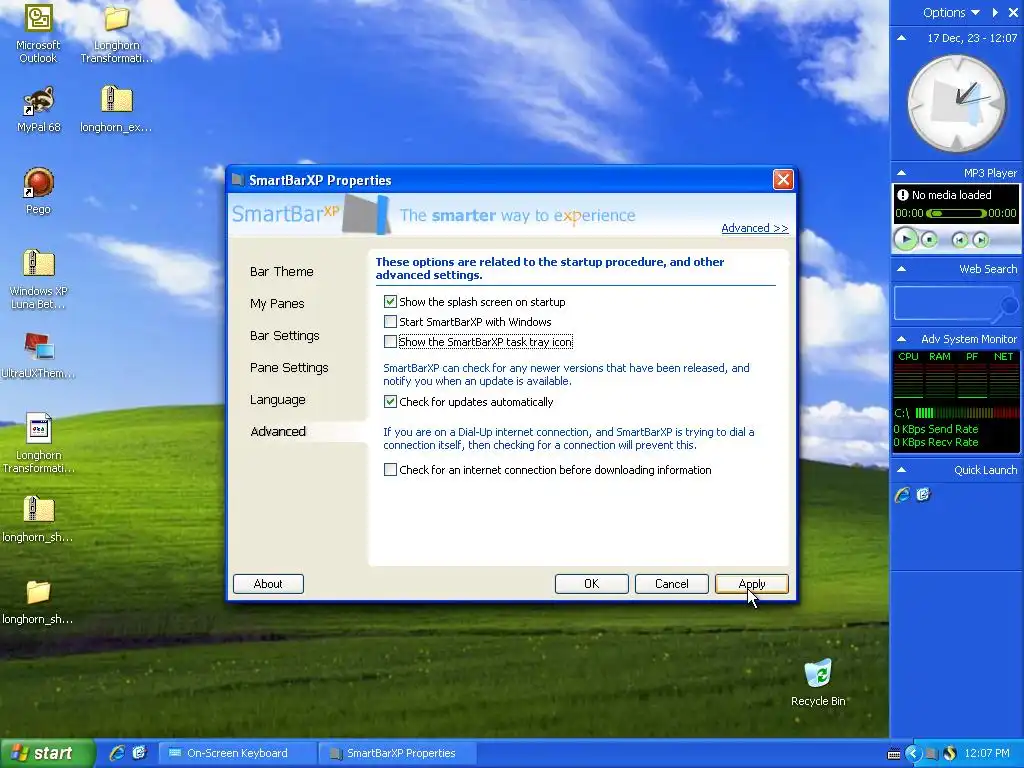Switch to On-Screen Keyboard taskbar button
The image size is (1024, 768).
238,753
